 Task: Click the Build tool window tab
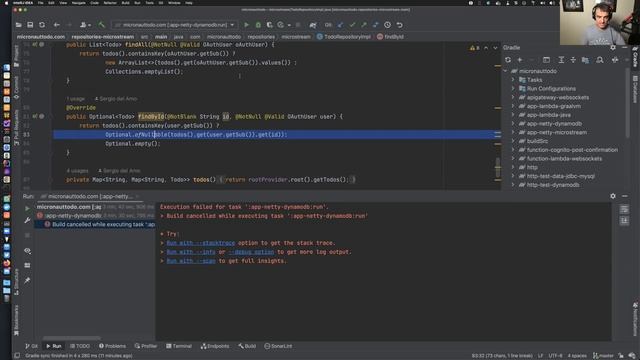[247, 346]
